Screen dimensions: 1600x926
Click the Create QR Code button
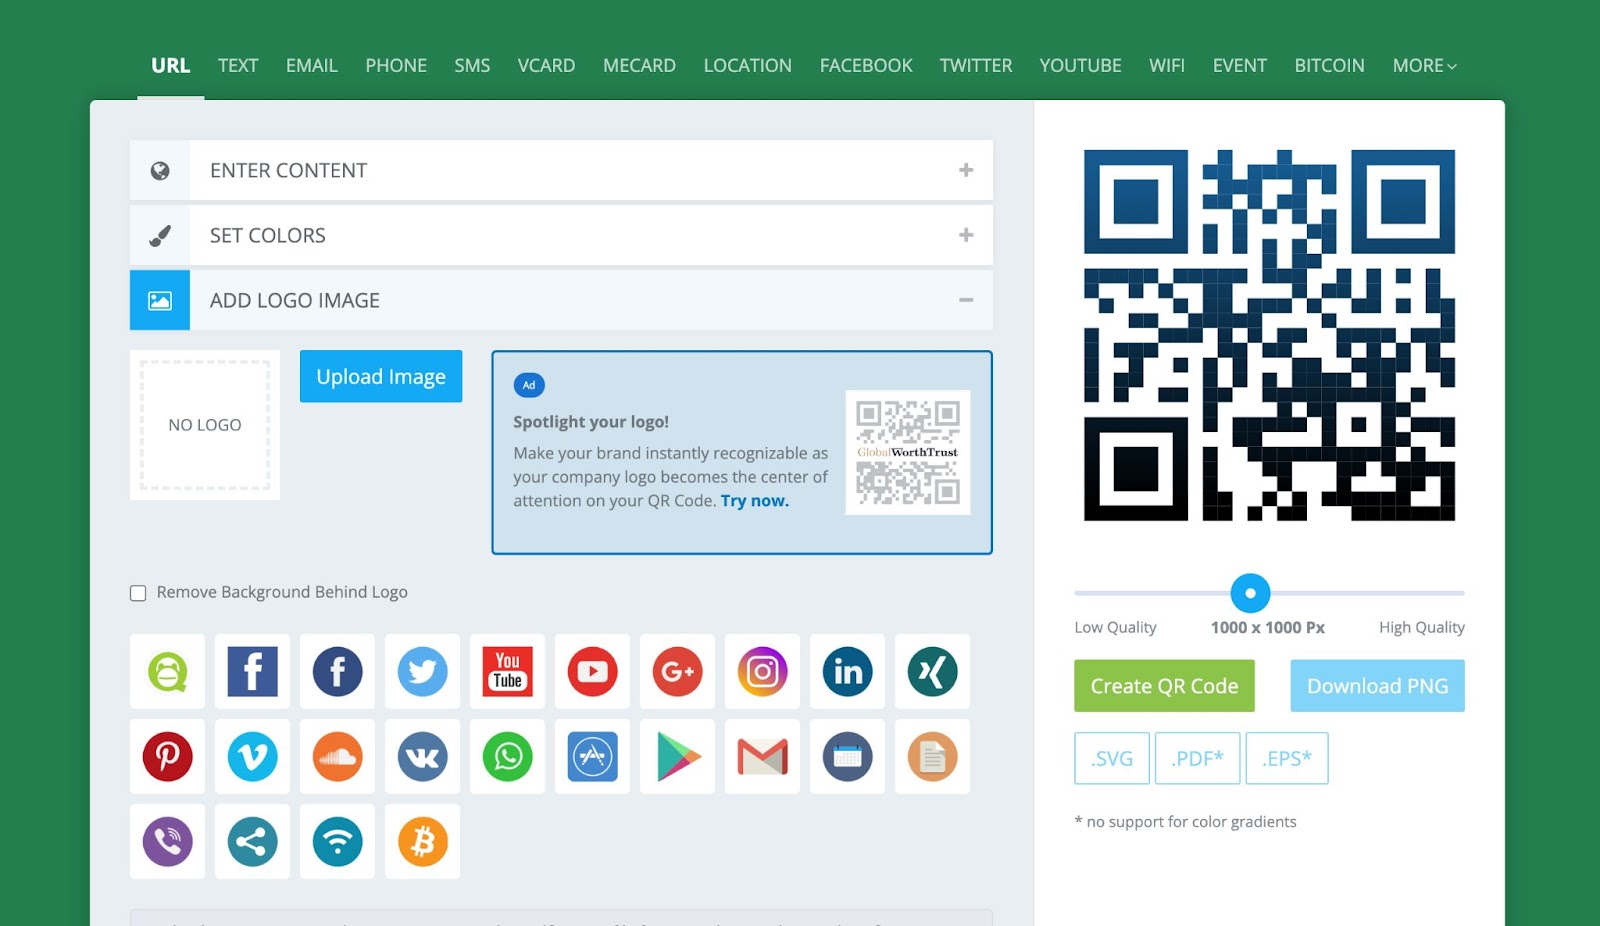tap(1164, 686)
